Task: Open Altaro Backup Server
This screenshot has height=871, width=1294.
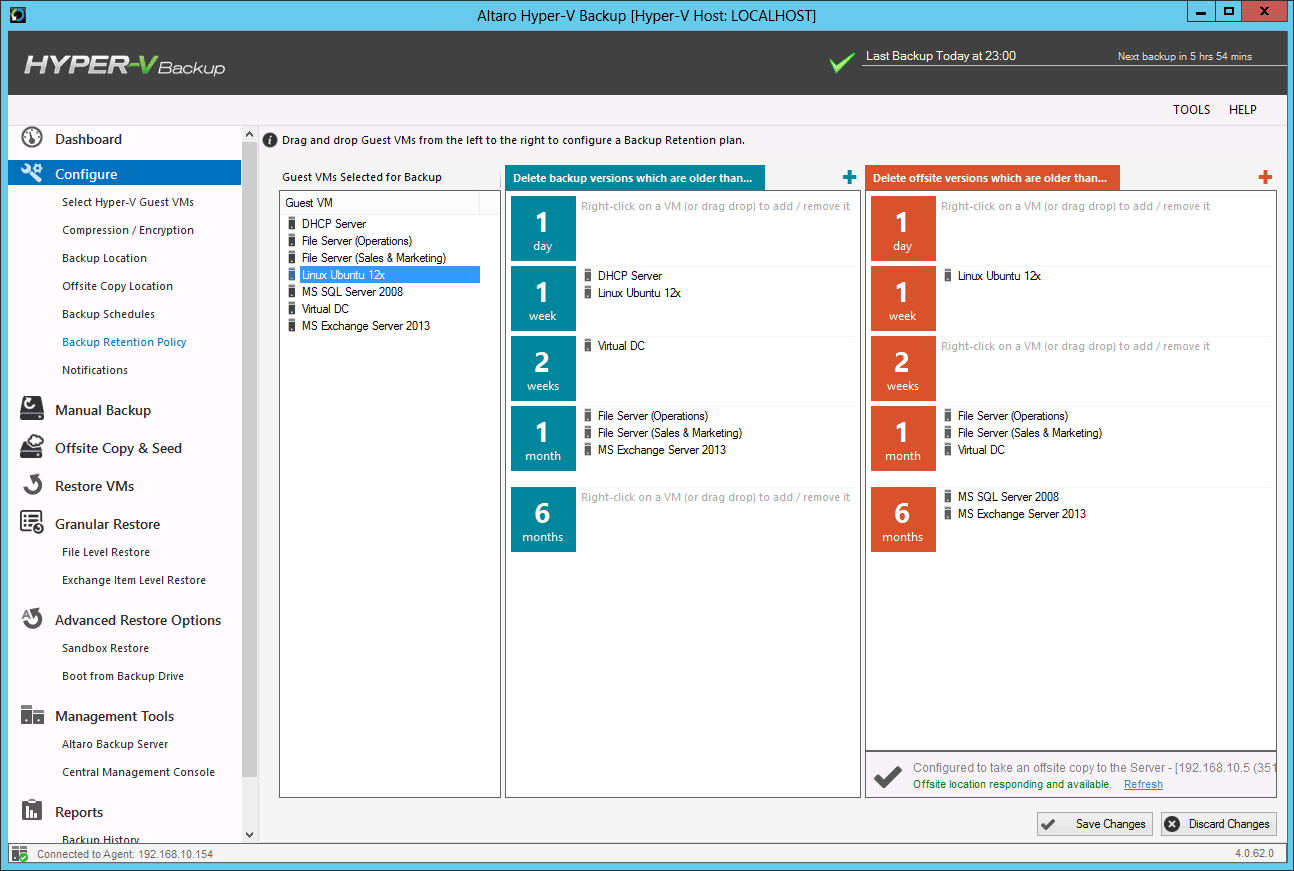Action: pyautogui.click(x=115, y=744)
